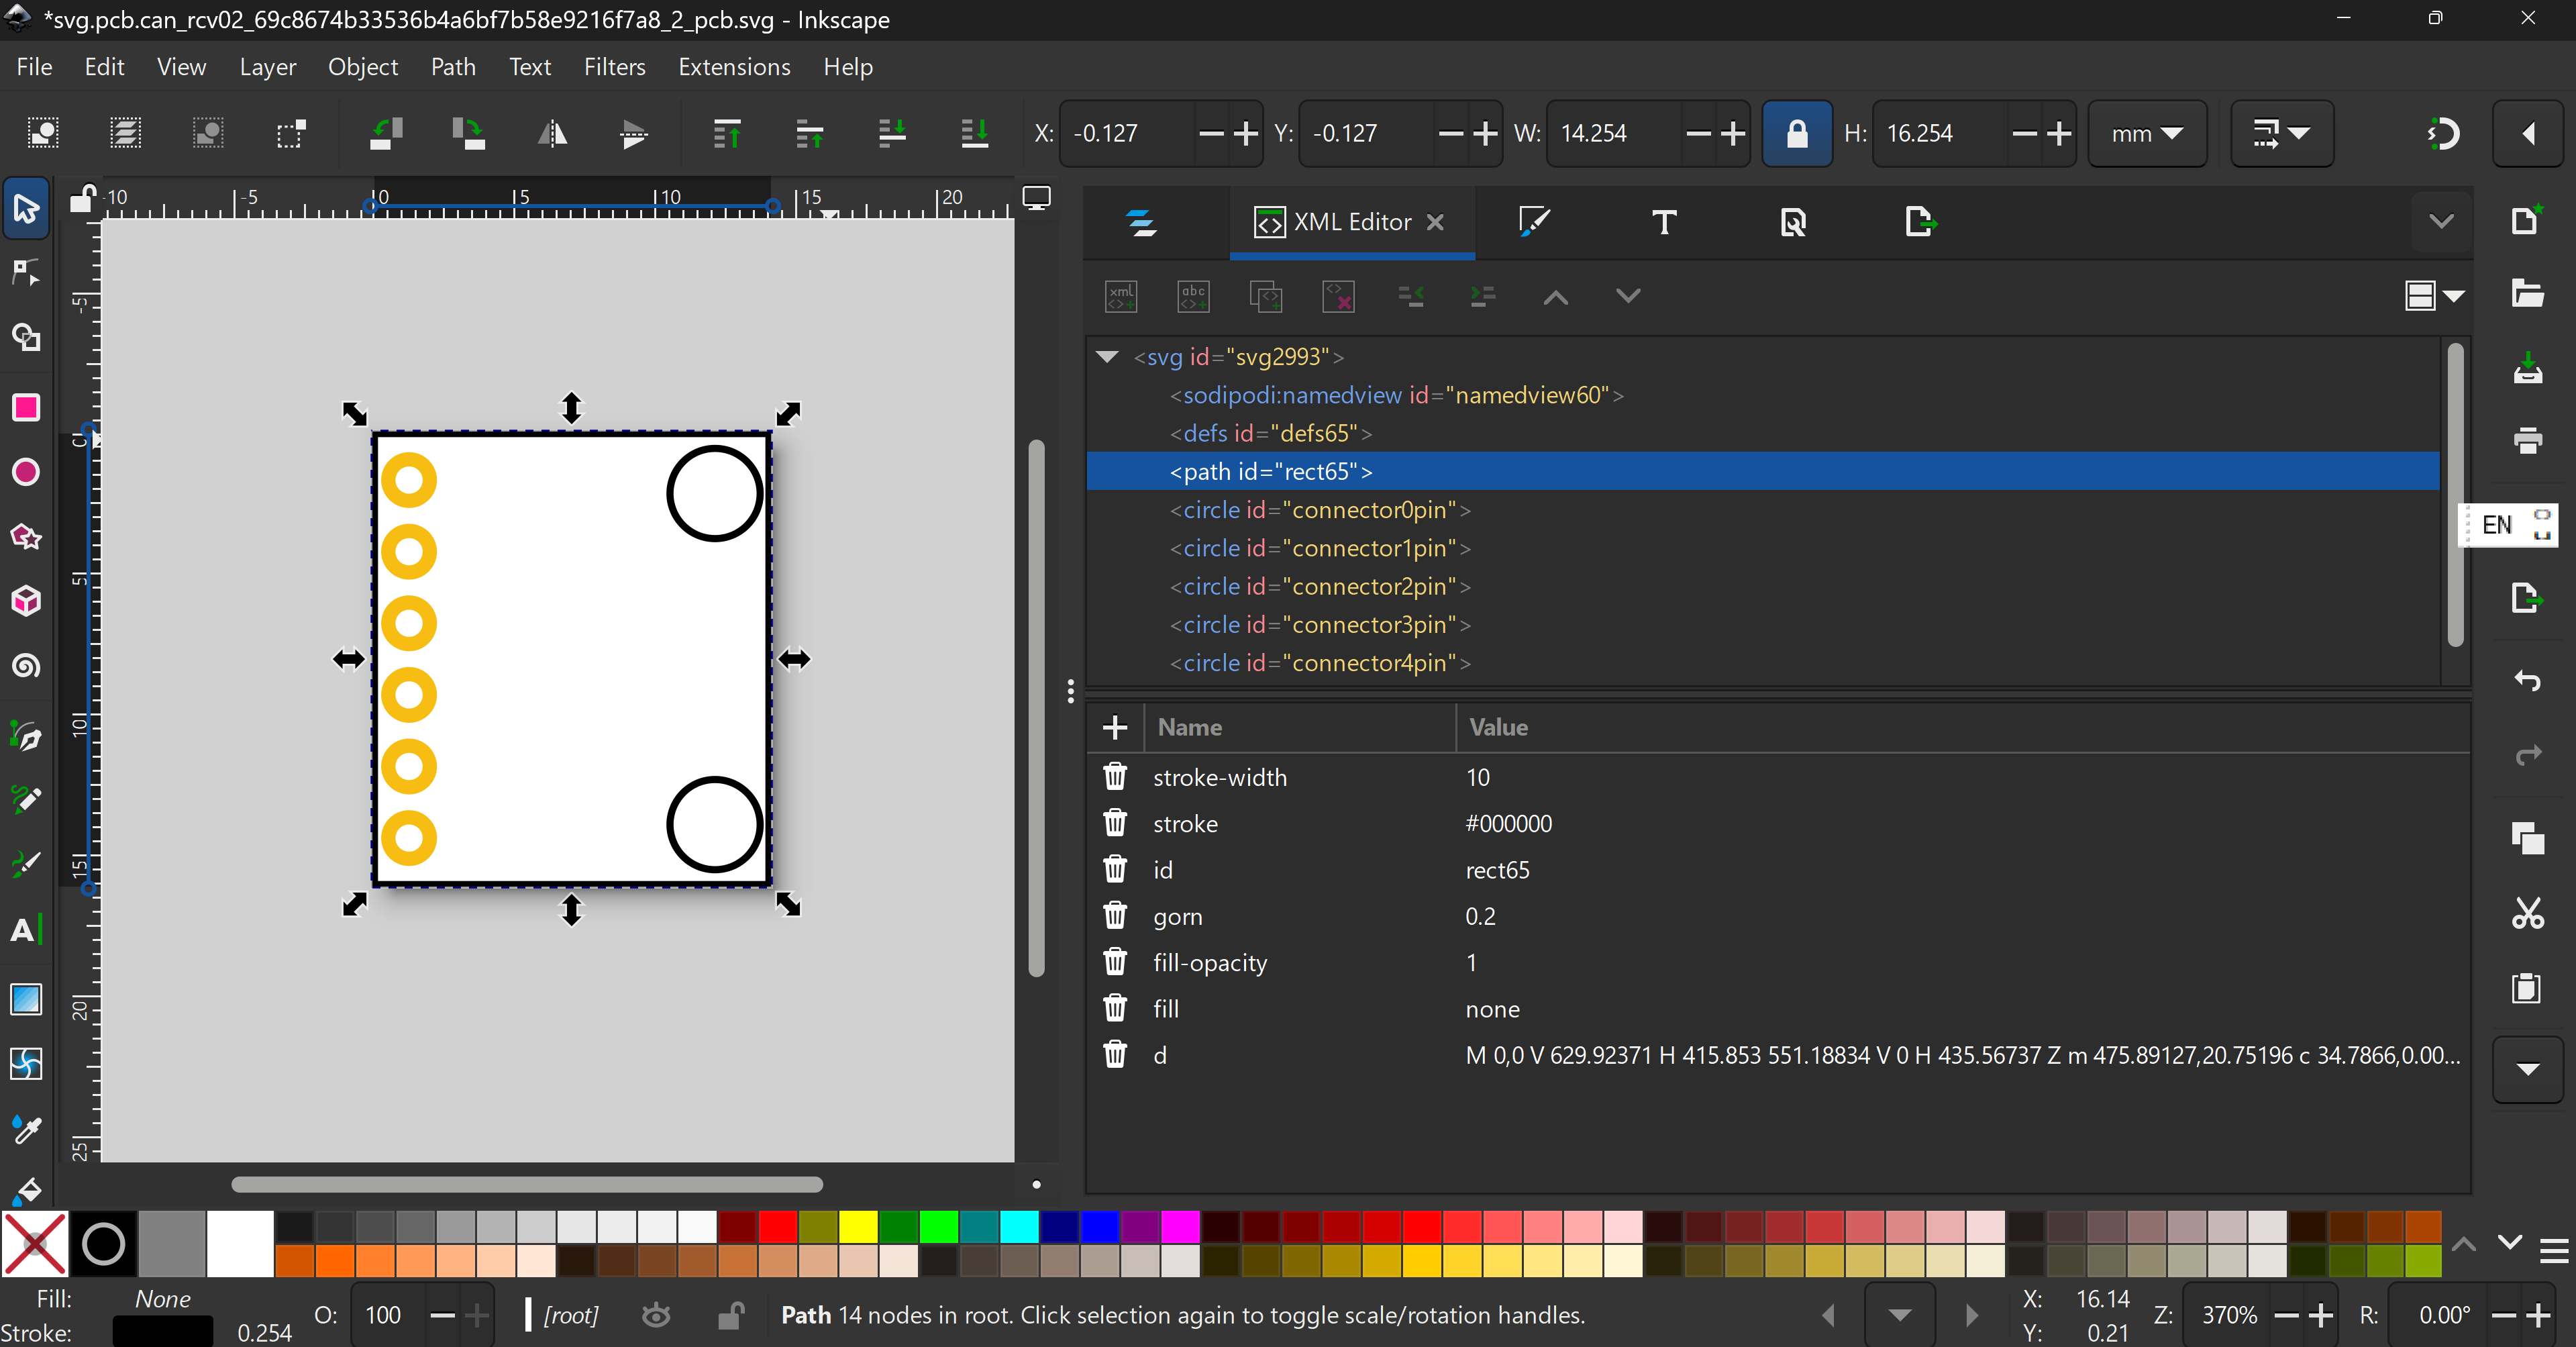Viewport: 2576px width, 1347px height.
Task: Toggle current layer lock in status bar
Action: click(731, 1315)
